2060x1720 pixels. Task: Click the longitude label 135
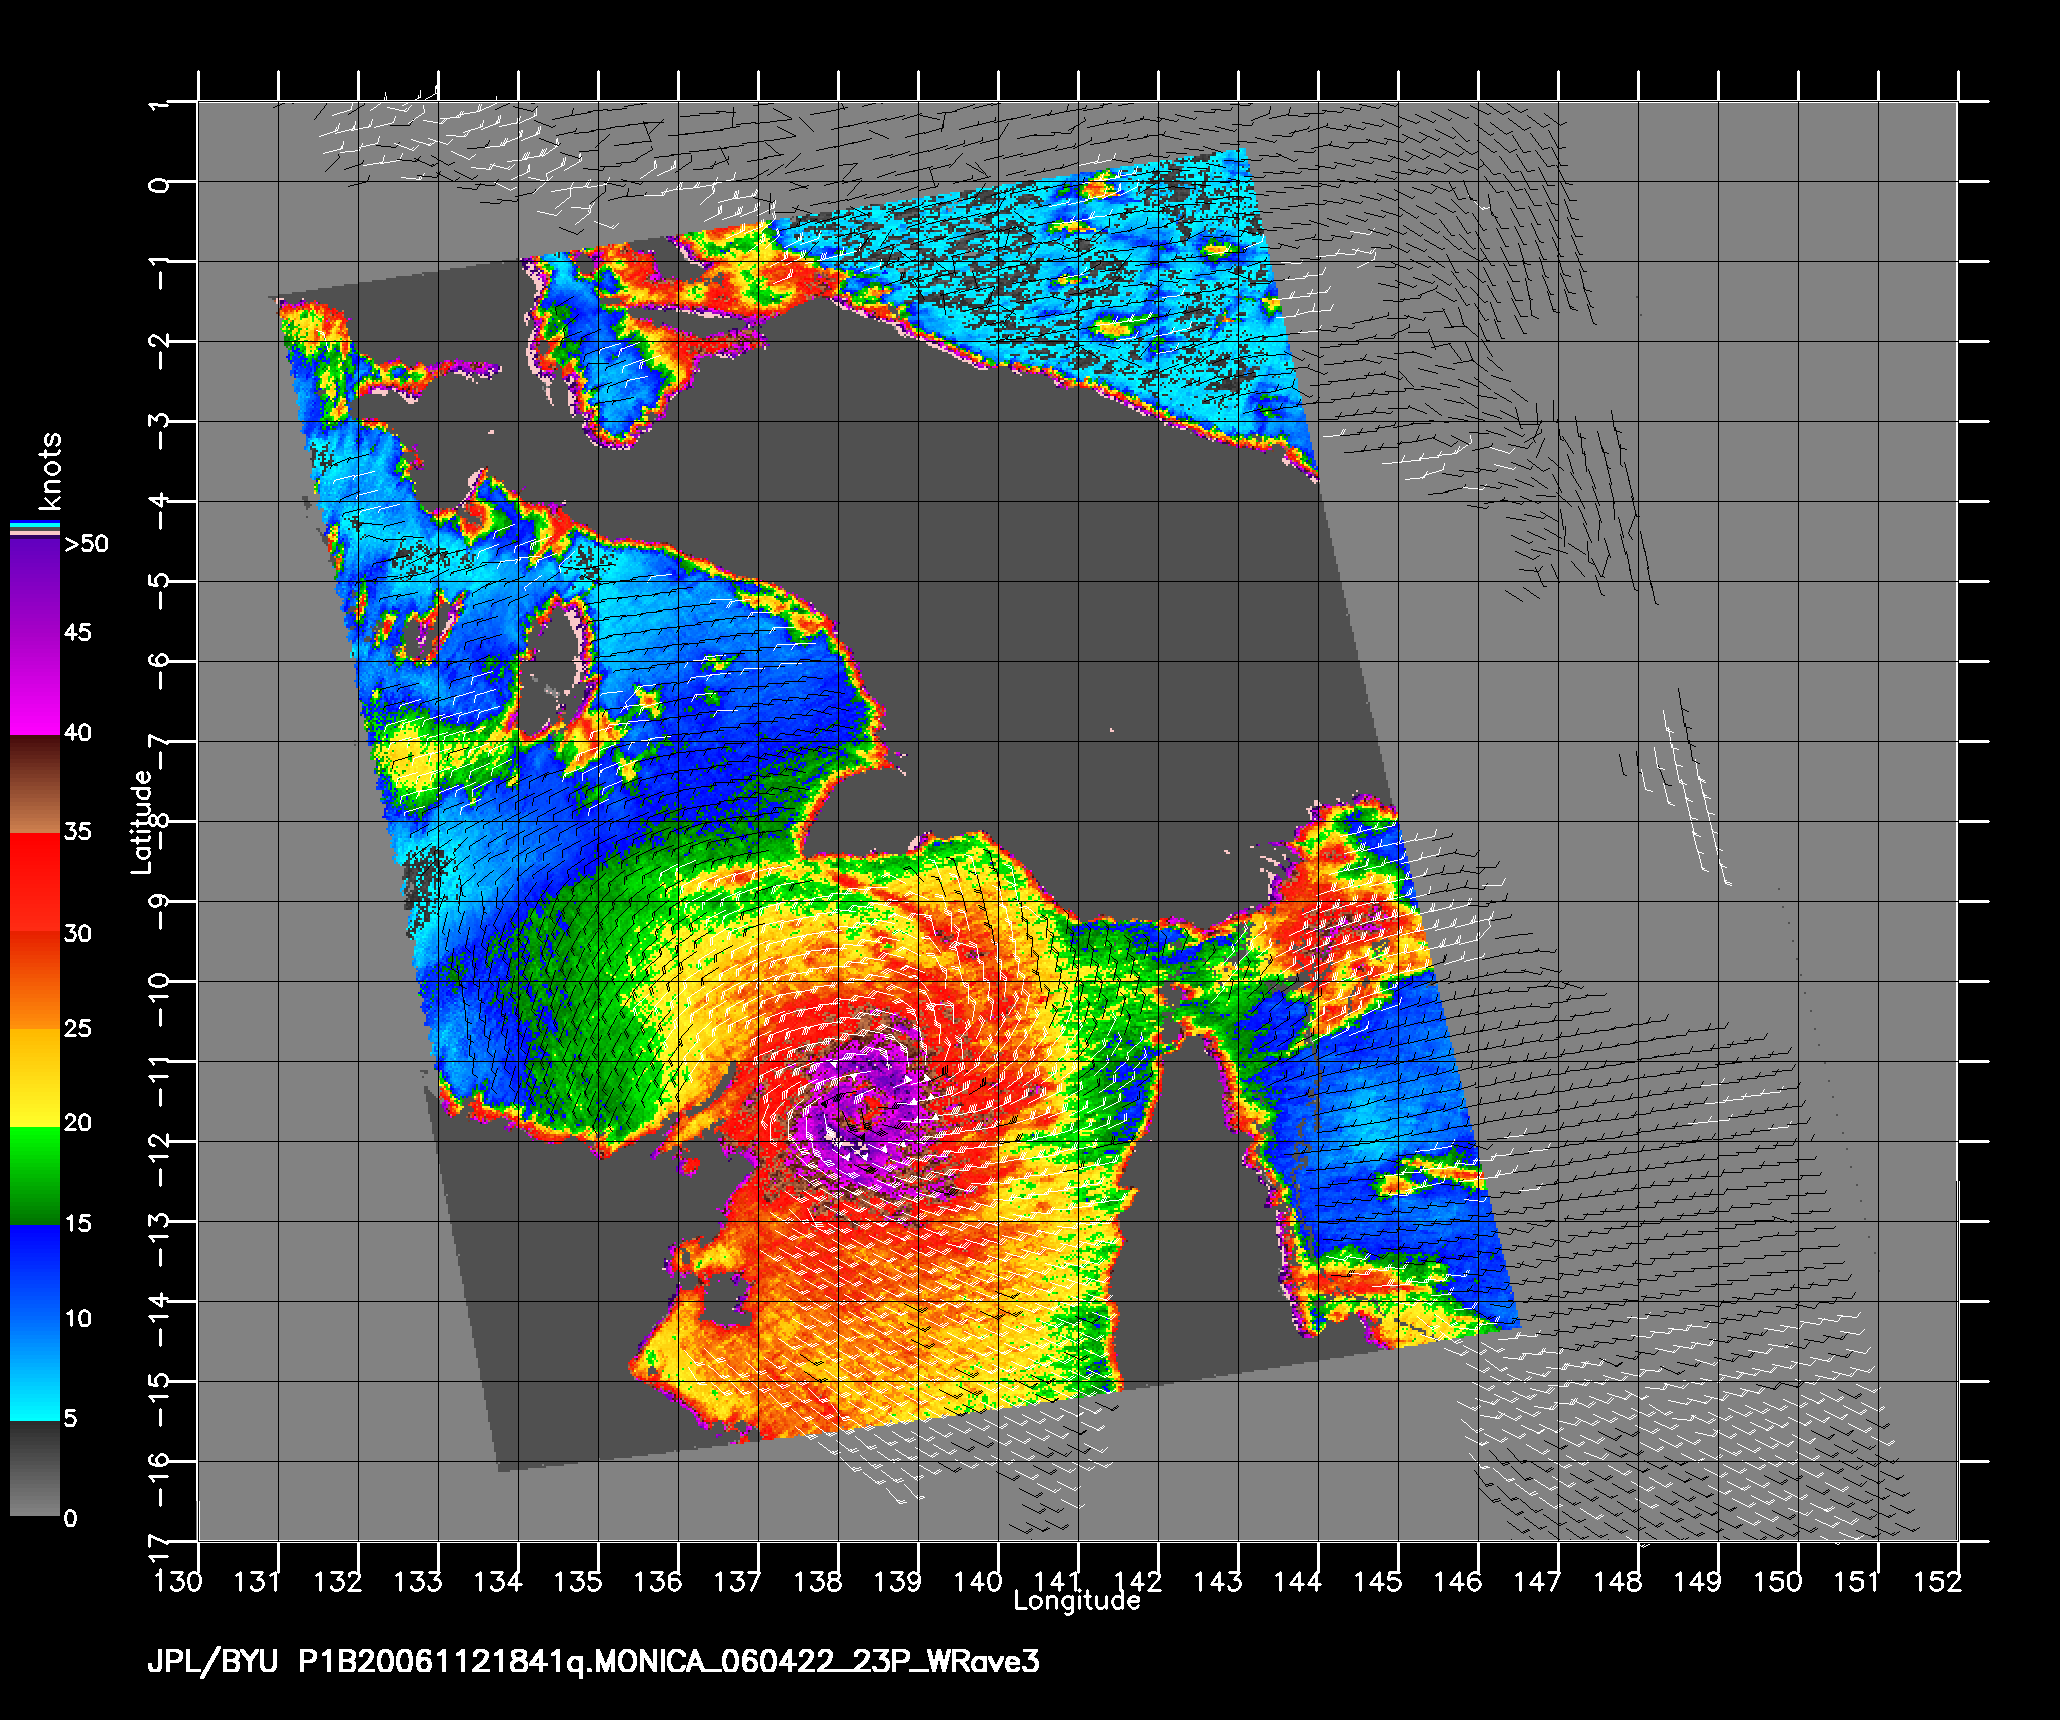click(x=578, y=1581)
